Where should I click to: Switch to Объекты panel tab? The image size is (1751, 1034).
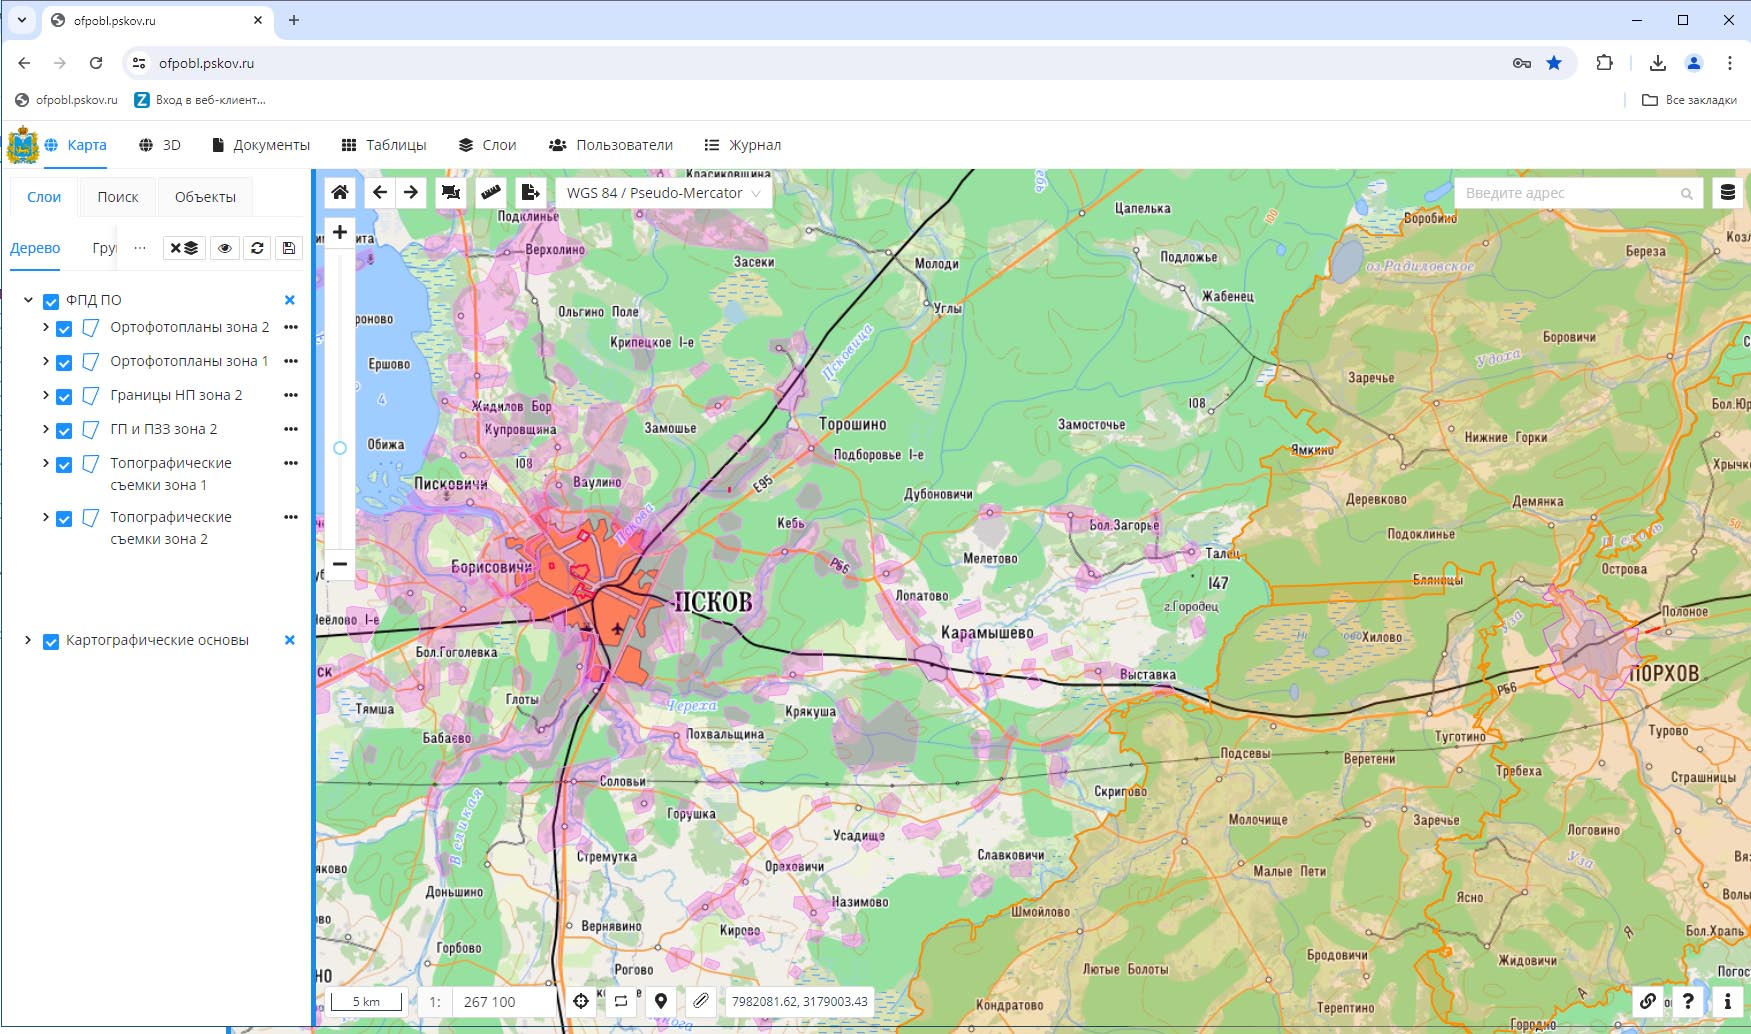click(205, 197)
